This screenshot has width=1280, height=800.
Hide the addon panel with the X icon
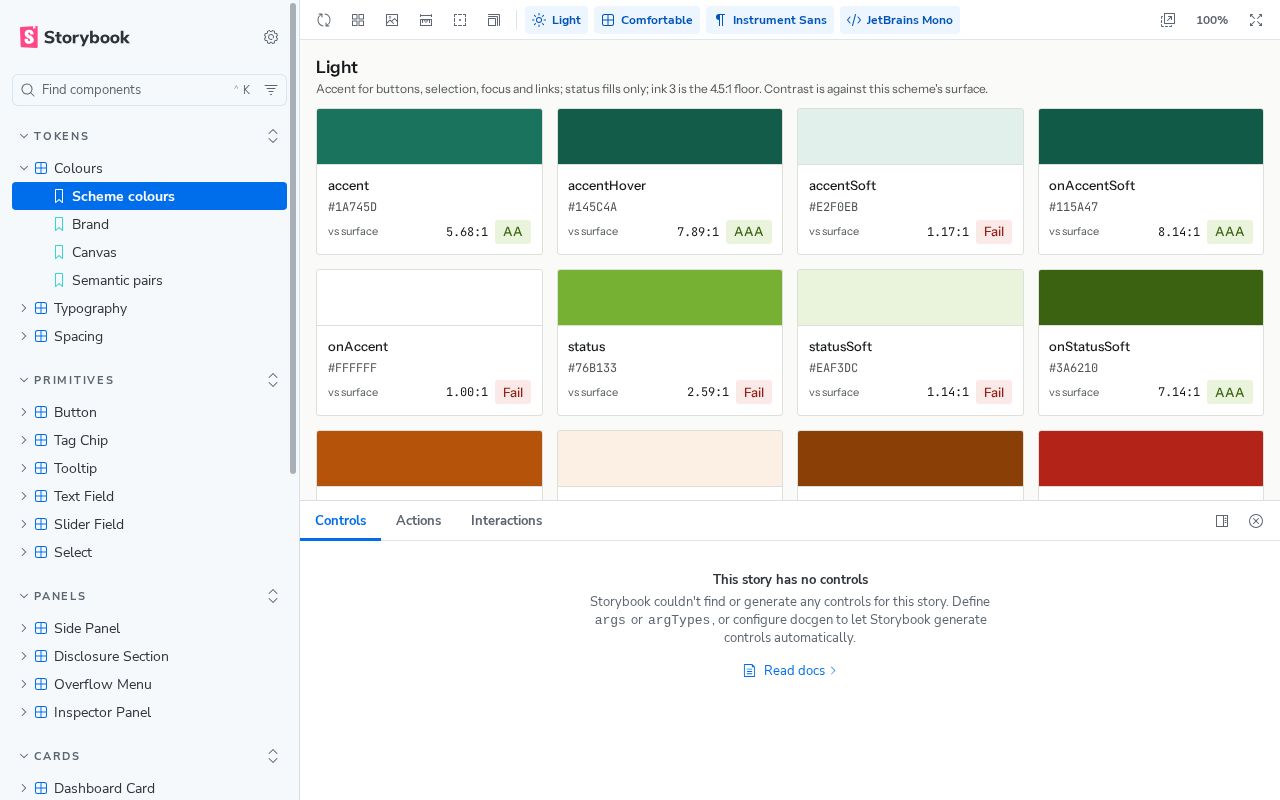[x=1256, y=521]
